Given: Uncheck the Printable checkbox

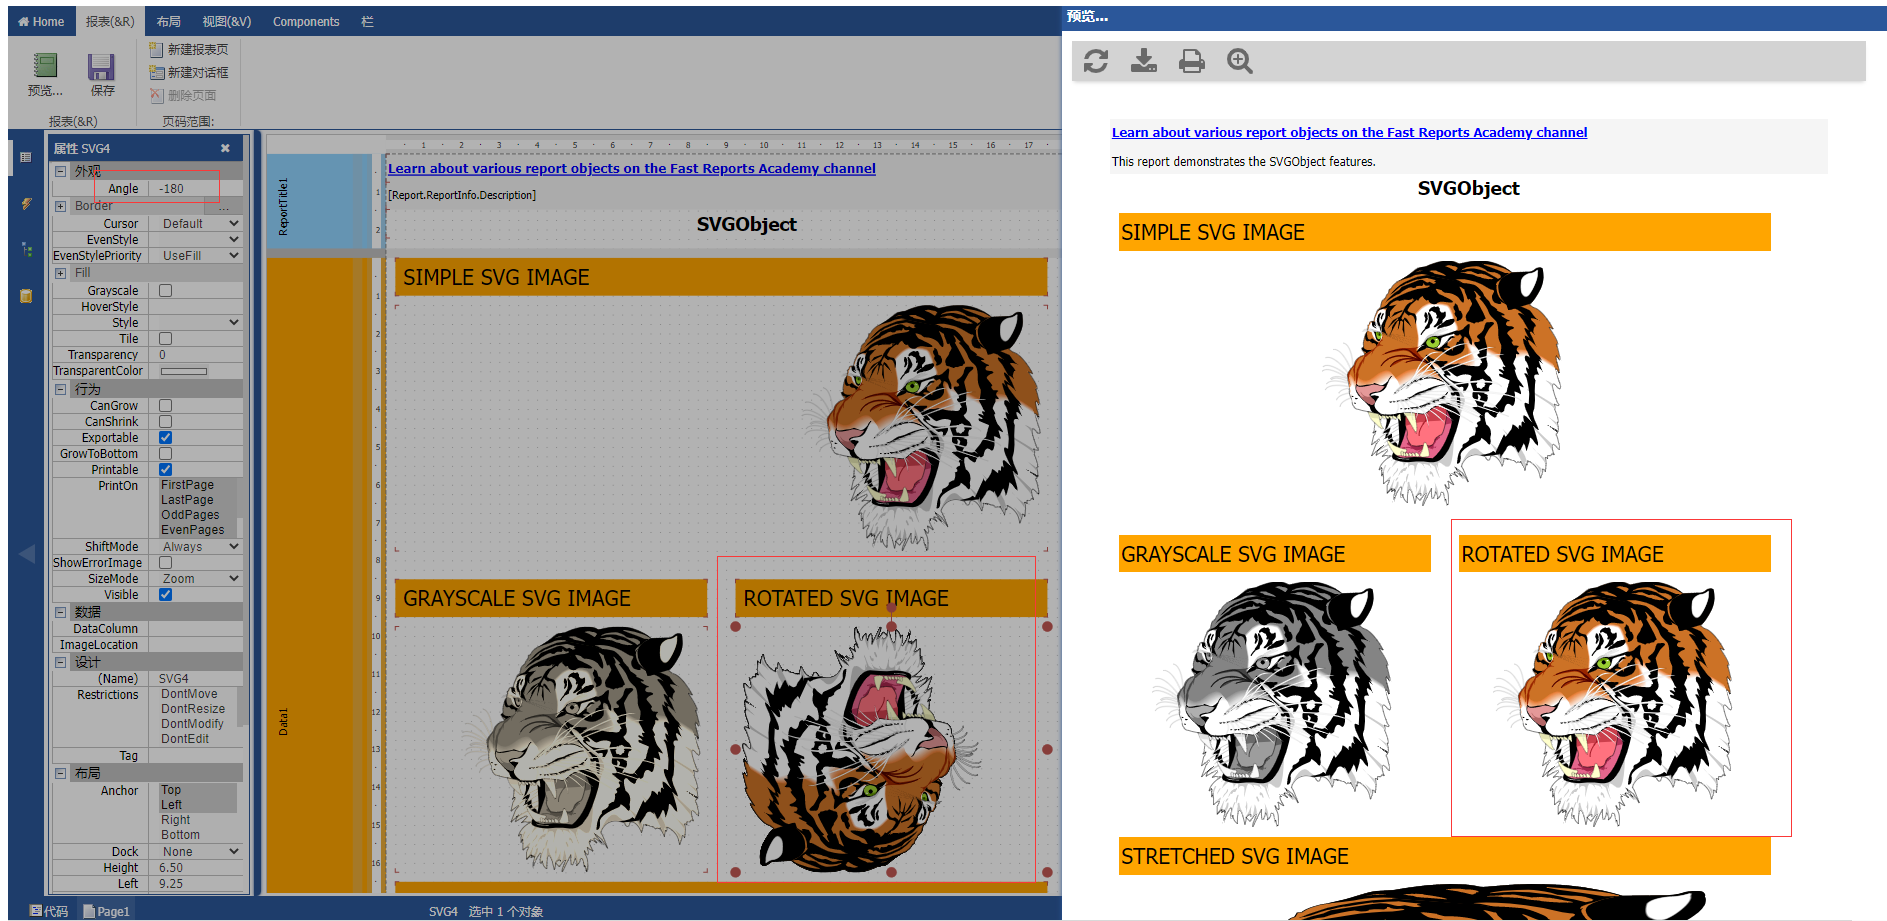Looking at the screenshot, I should click(166, 469).
